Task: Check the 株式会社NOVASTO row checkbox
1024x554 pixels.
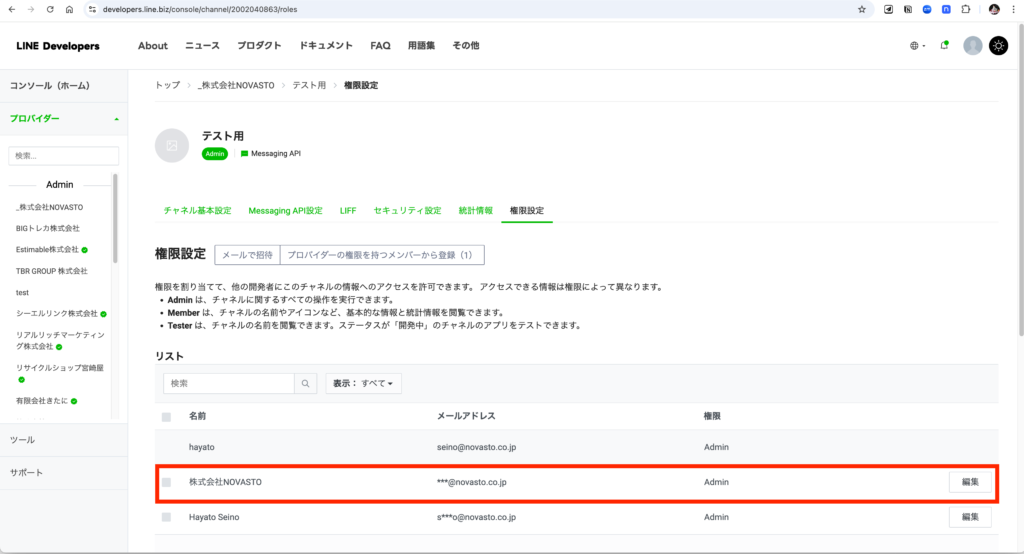Action: point(167,482)
